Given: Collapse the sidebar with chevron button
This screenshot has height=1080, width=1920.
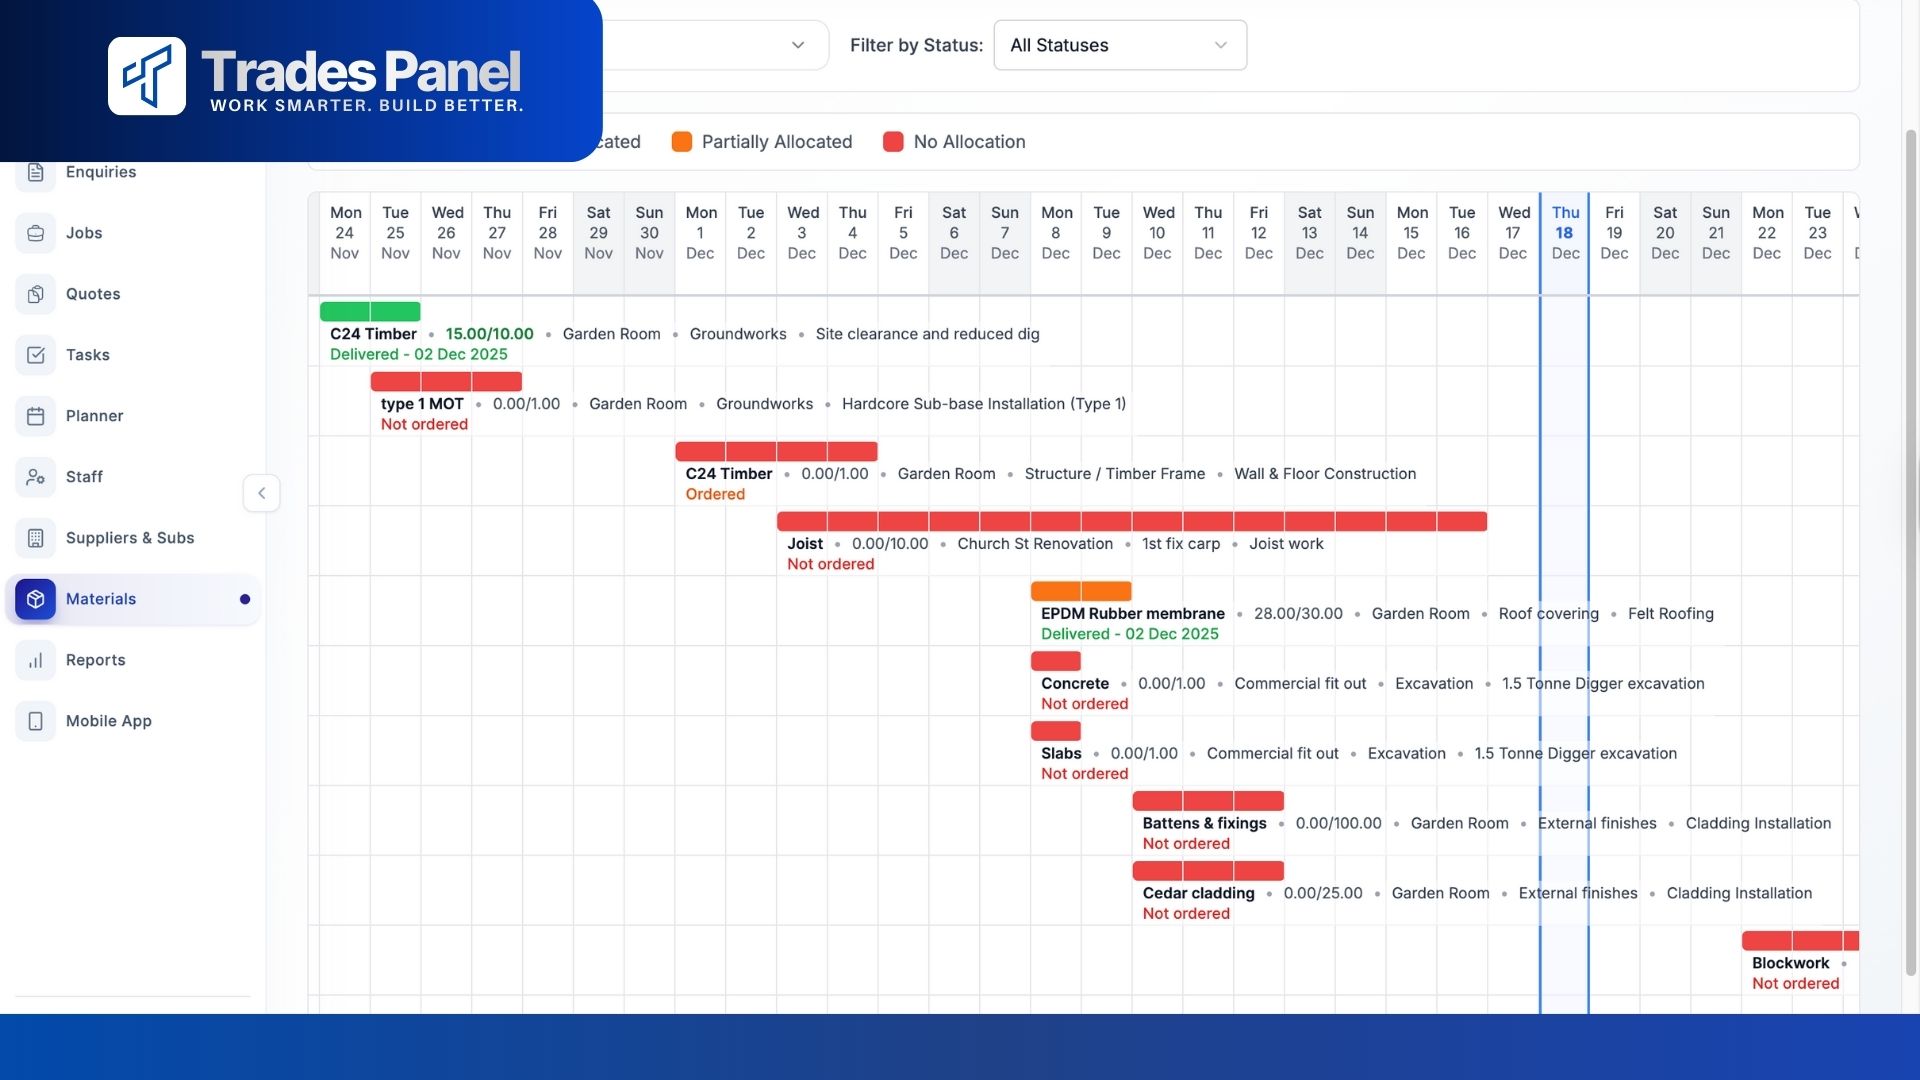Looking at the screenshot, I should tap(261, 493).
